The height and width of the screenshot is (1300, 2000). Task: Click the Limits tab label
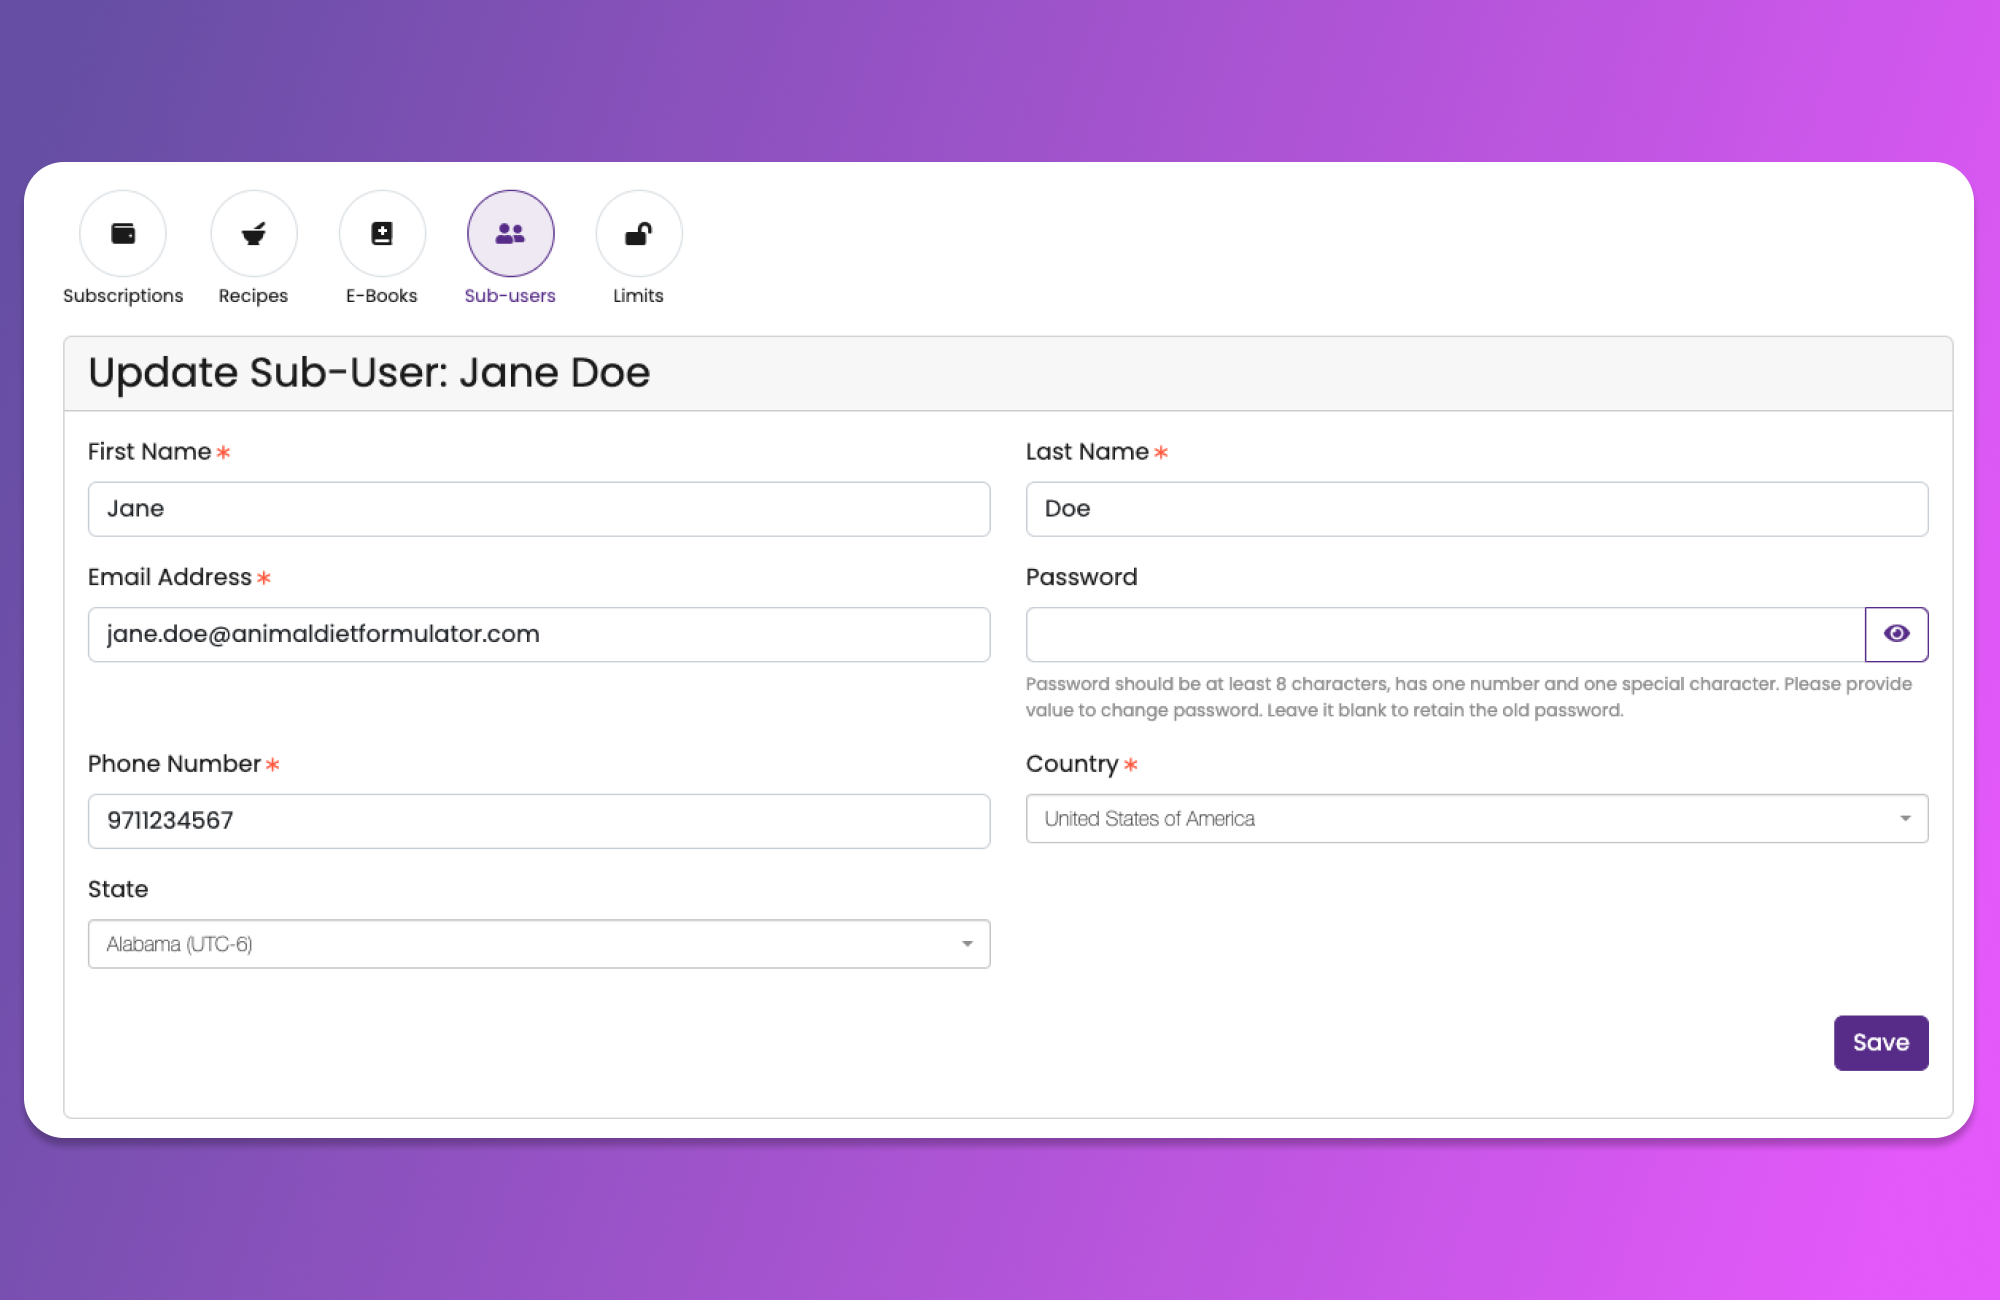pos(638,296)
